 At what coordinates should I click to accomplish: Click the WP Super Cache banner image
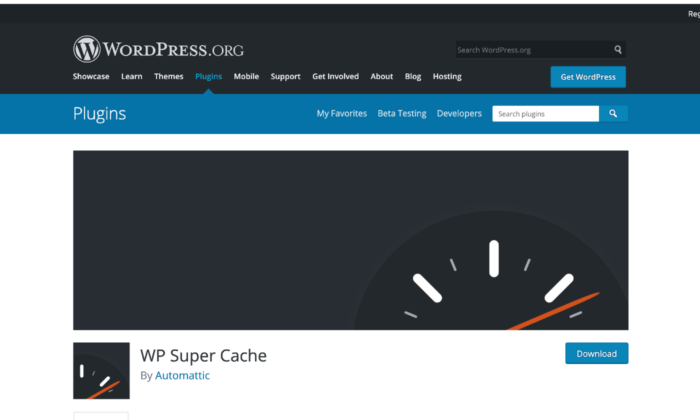[x=350, y=240]
